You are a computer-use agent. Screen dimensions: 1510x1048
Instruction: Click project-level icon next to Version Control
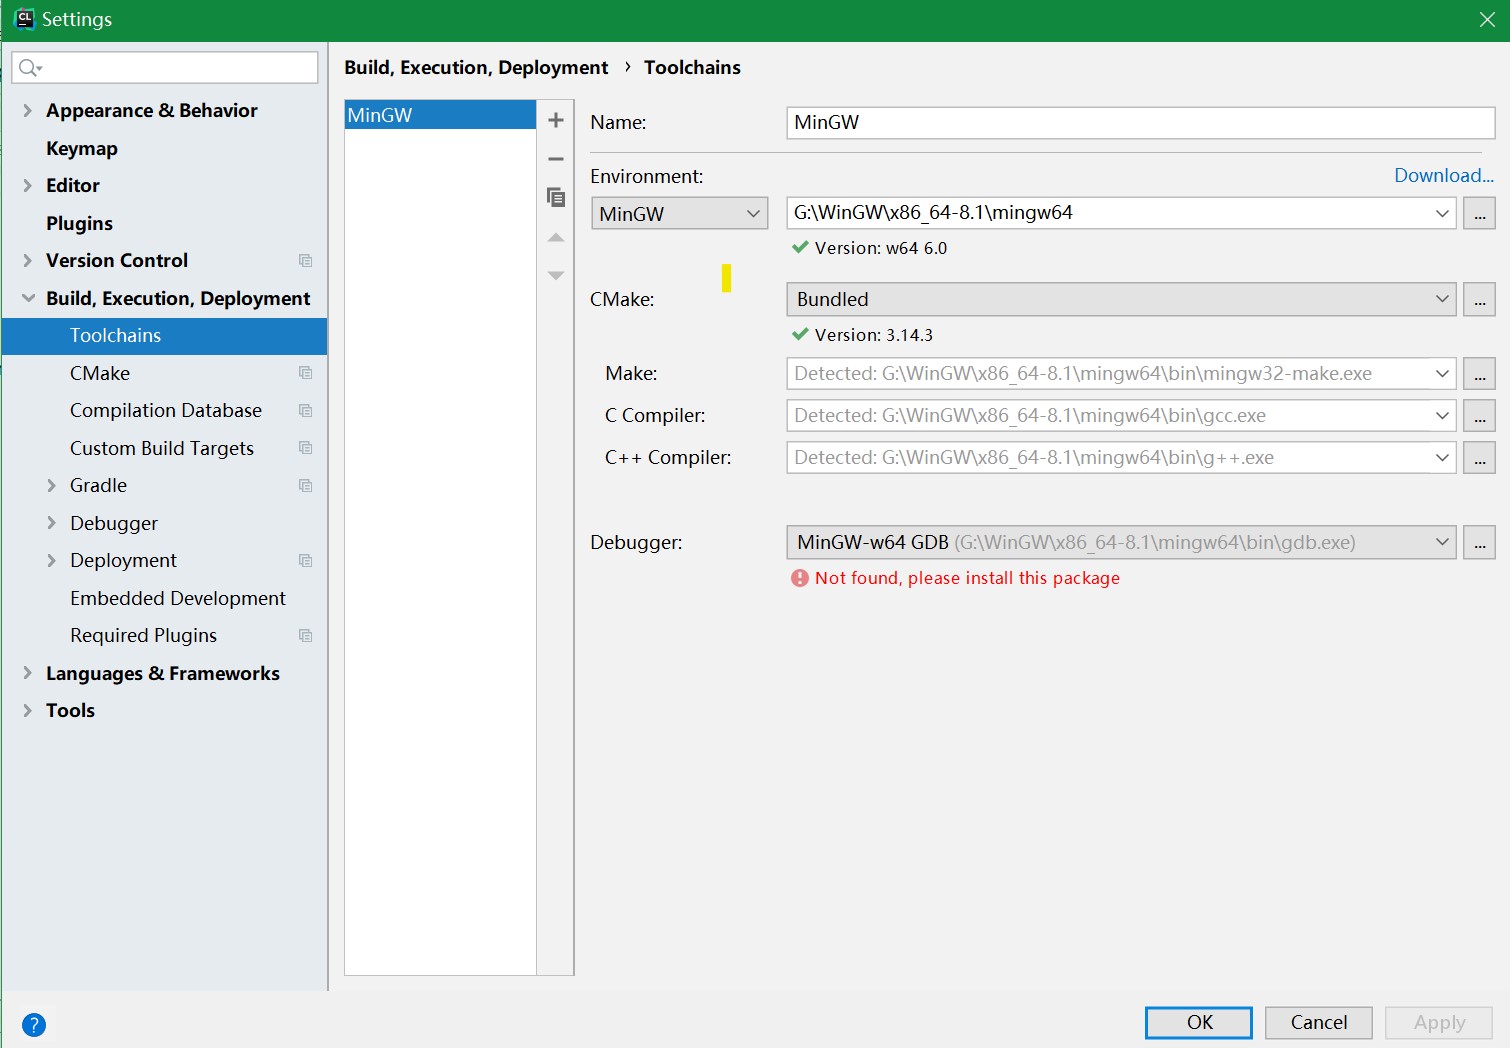pyautogui.click(x=306, y=261)
